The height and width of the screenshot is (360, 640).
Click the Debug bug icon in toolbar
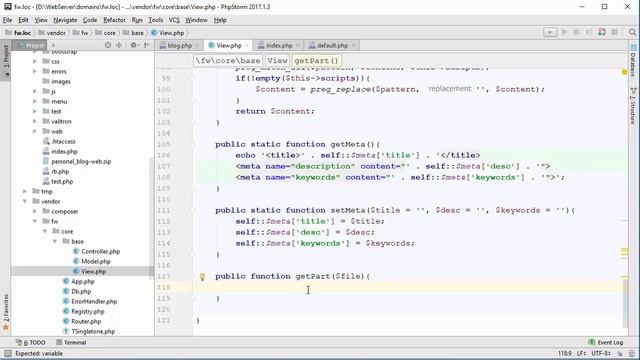[x=577, y=32]
